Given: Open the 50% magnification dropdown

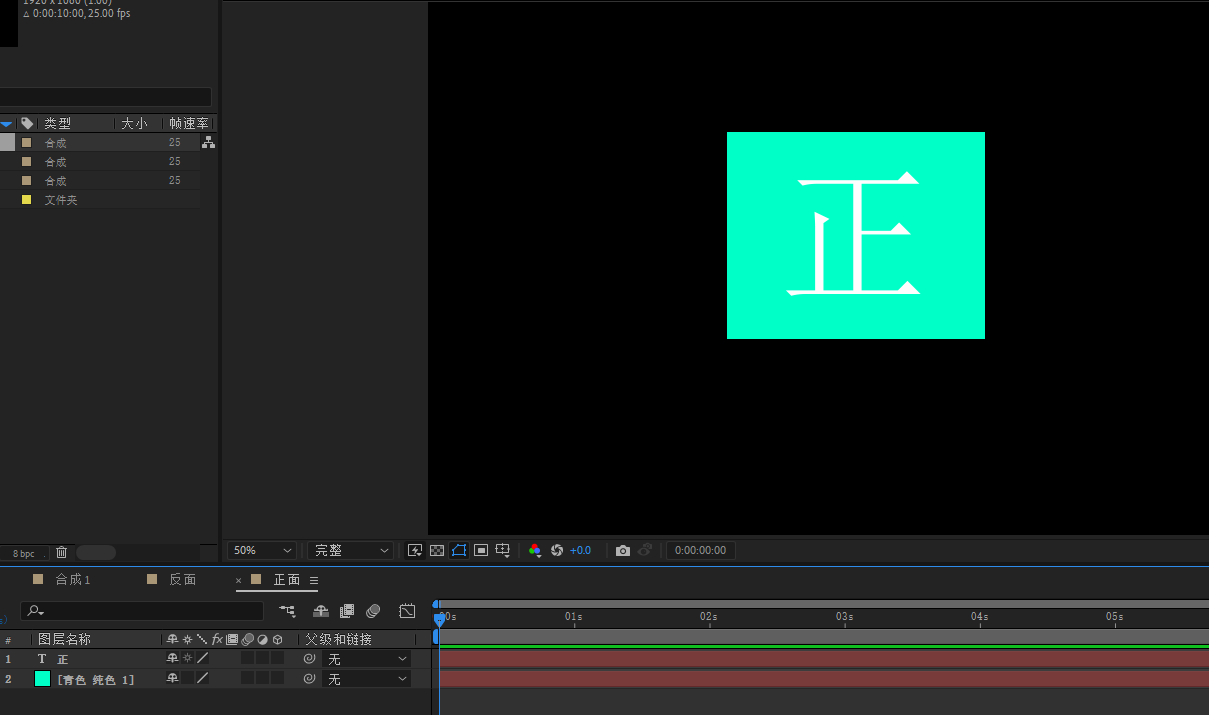Looking at the screenshot, I should (x=262, y=550).
